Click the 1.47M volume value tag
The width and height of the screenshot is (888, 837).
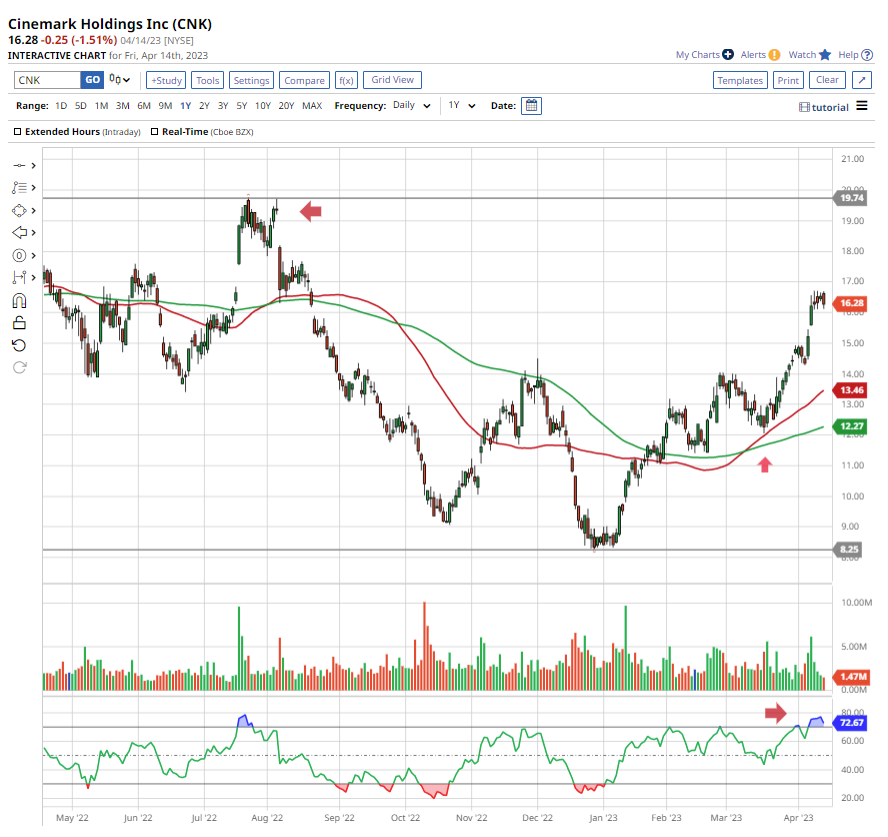[851, 677]
